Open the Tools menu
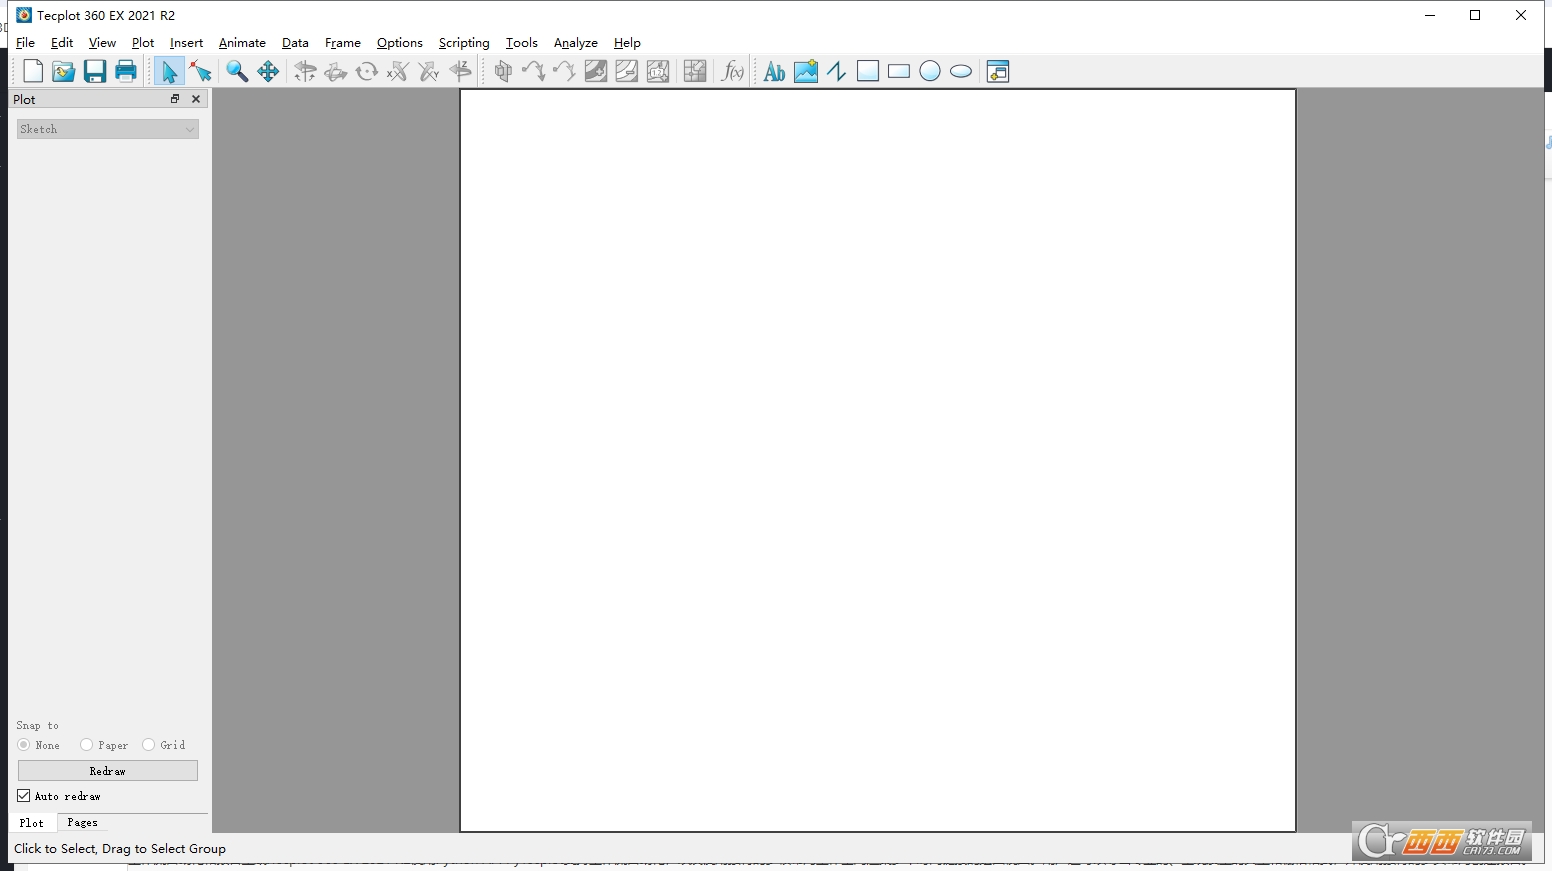1552x871 pixels. click(522, 43)
